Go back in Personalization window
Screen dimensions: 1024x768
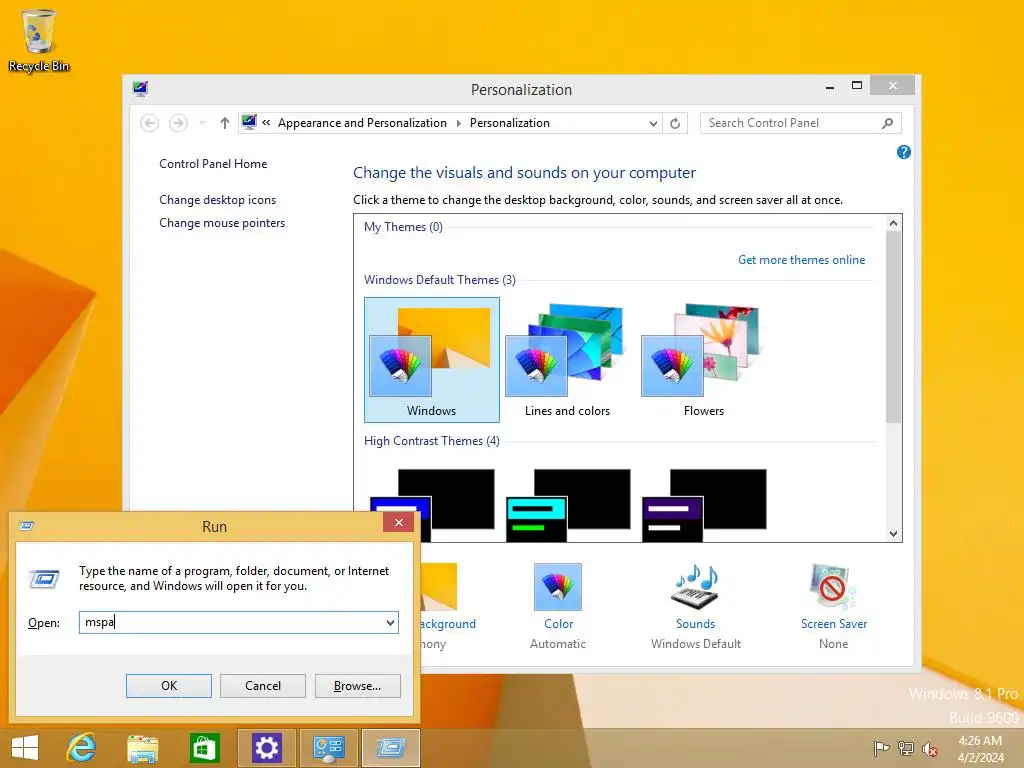point(150,123)
